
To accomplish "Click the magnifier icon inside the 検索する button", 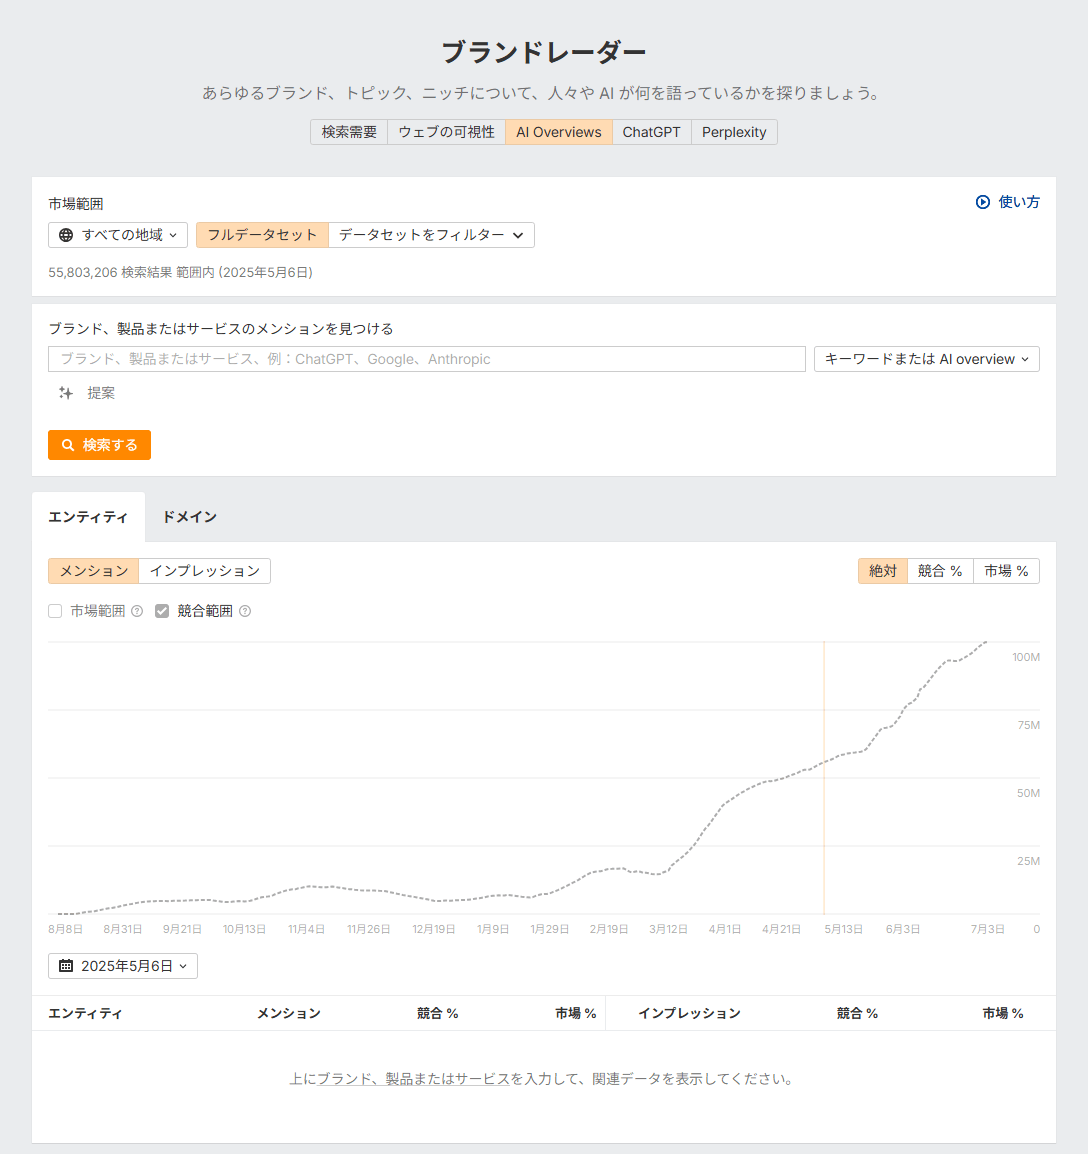I will tap(67, 444).
